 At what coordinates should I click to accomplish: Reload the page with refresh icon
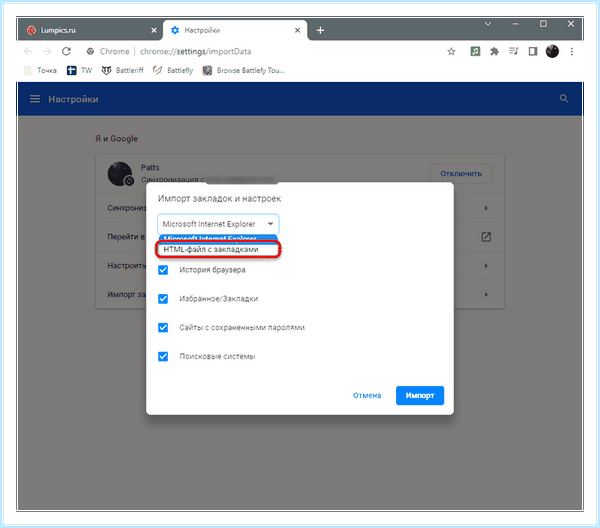pos(66,51)
